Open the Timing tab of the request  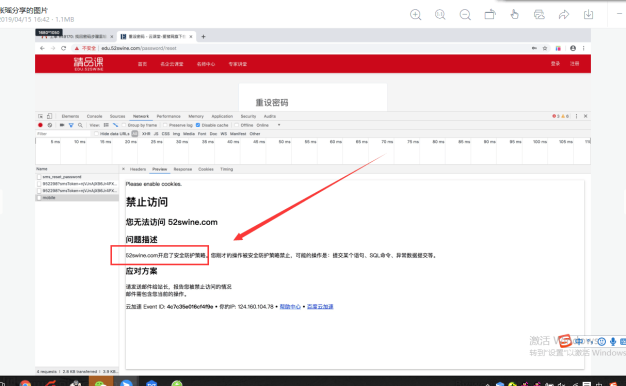point(226,169)
